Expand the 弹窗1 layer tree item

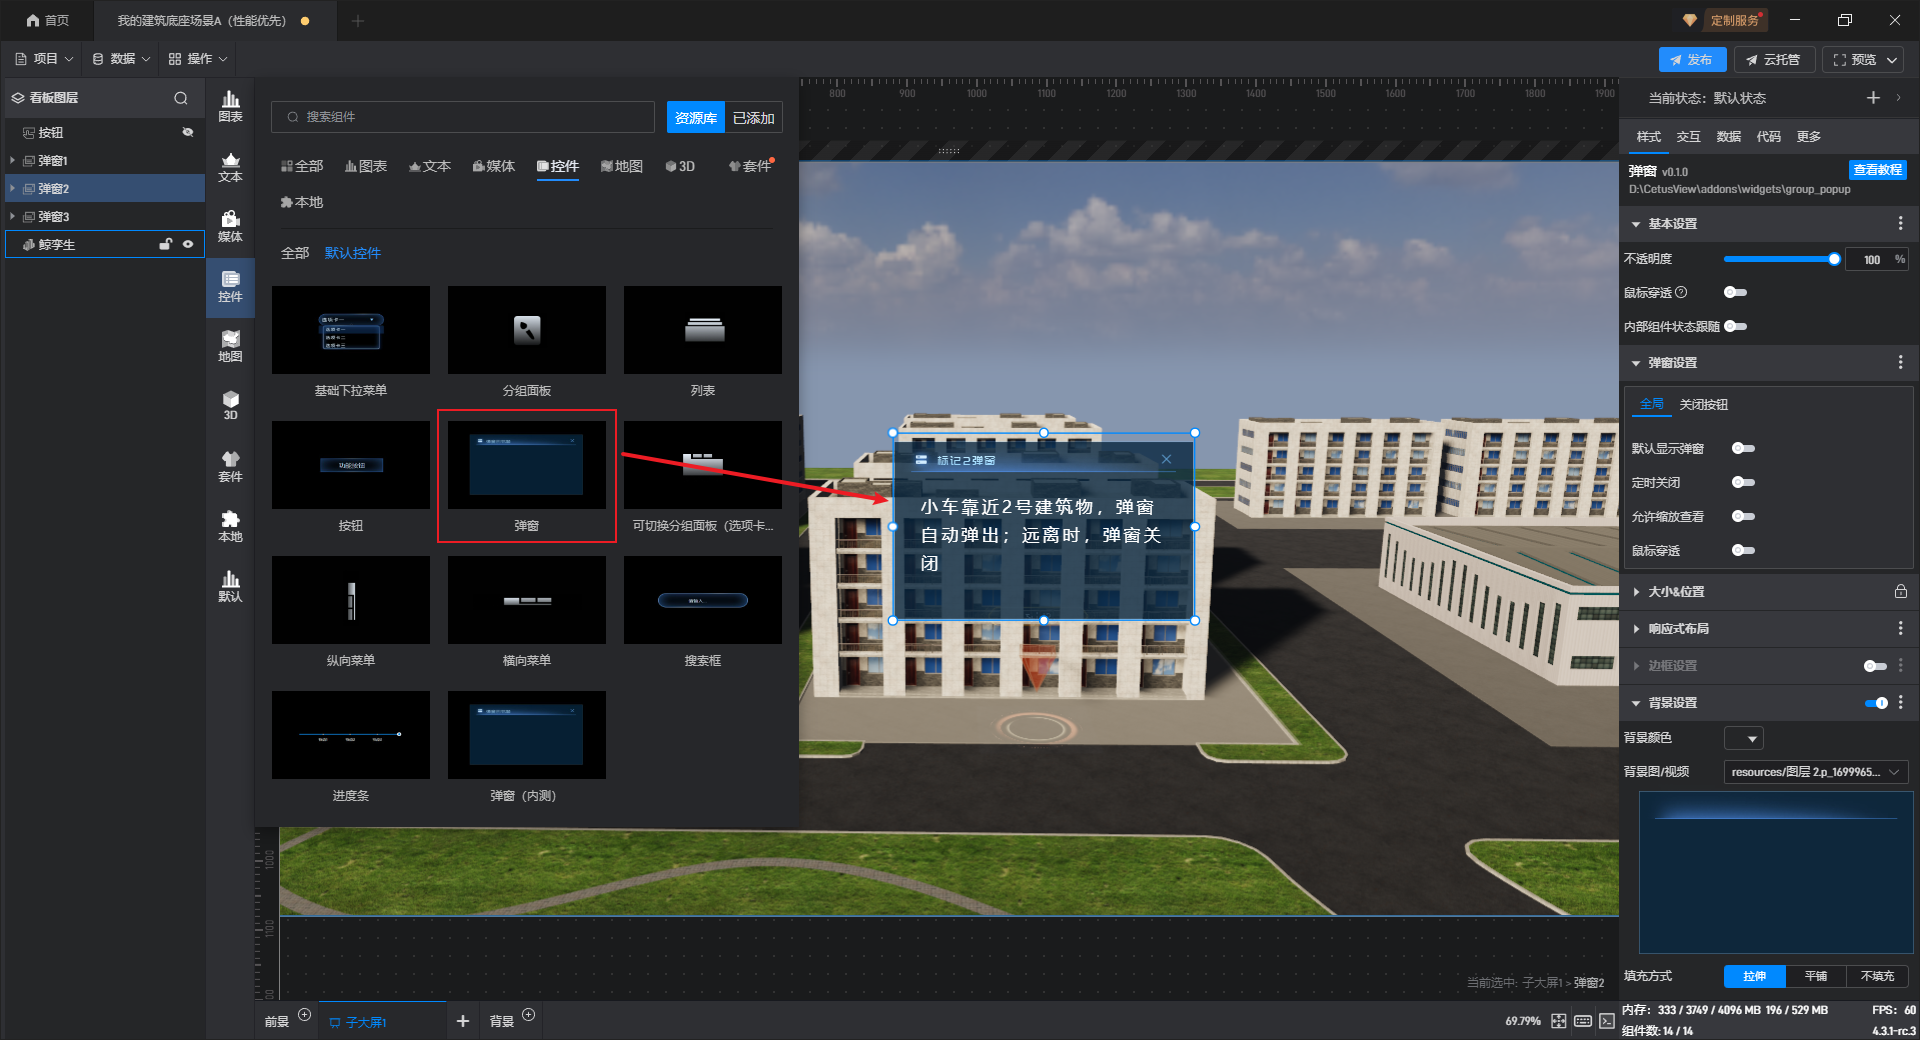coord(12,161)
